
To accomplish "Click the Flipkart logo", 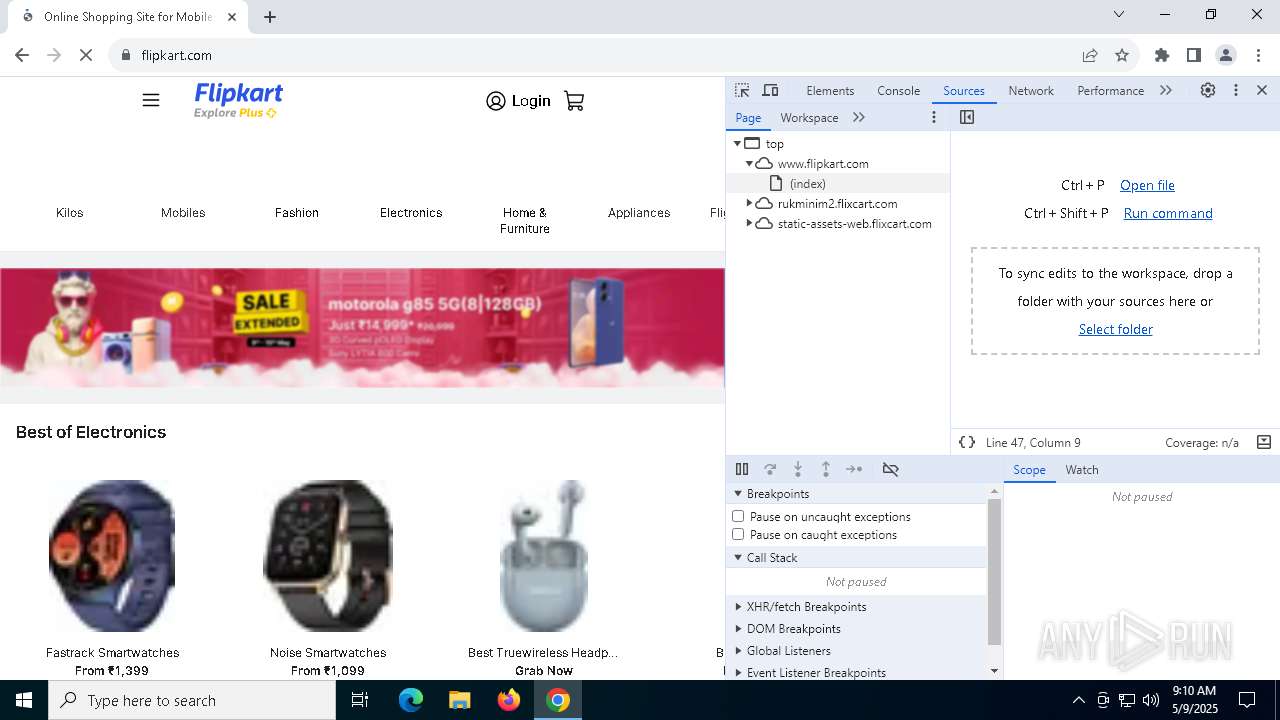I will [238, 101].
